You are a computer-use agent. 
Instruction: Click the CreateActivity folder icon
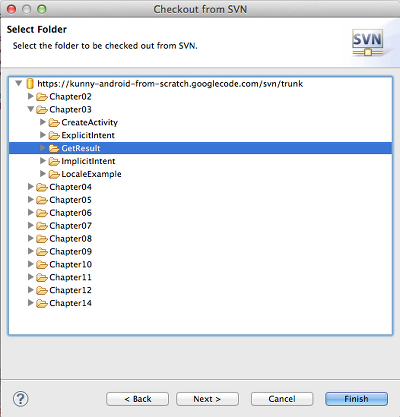[x=54, y=123]
